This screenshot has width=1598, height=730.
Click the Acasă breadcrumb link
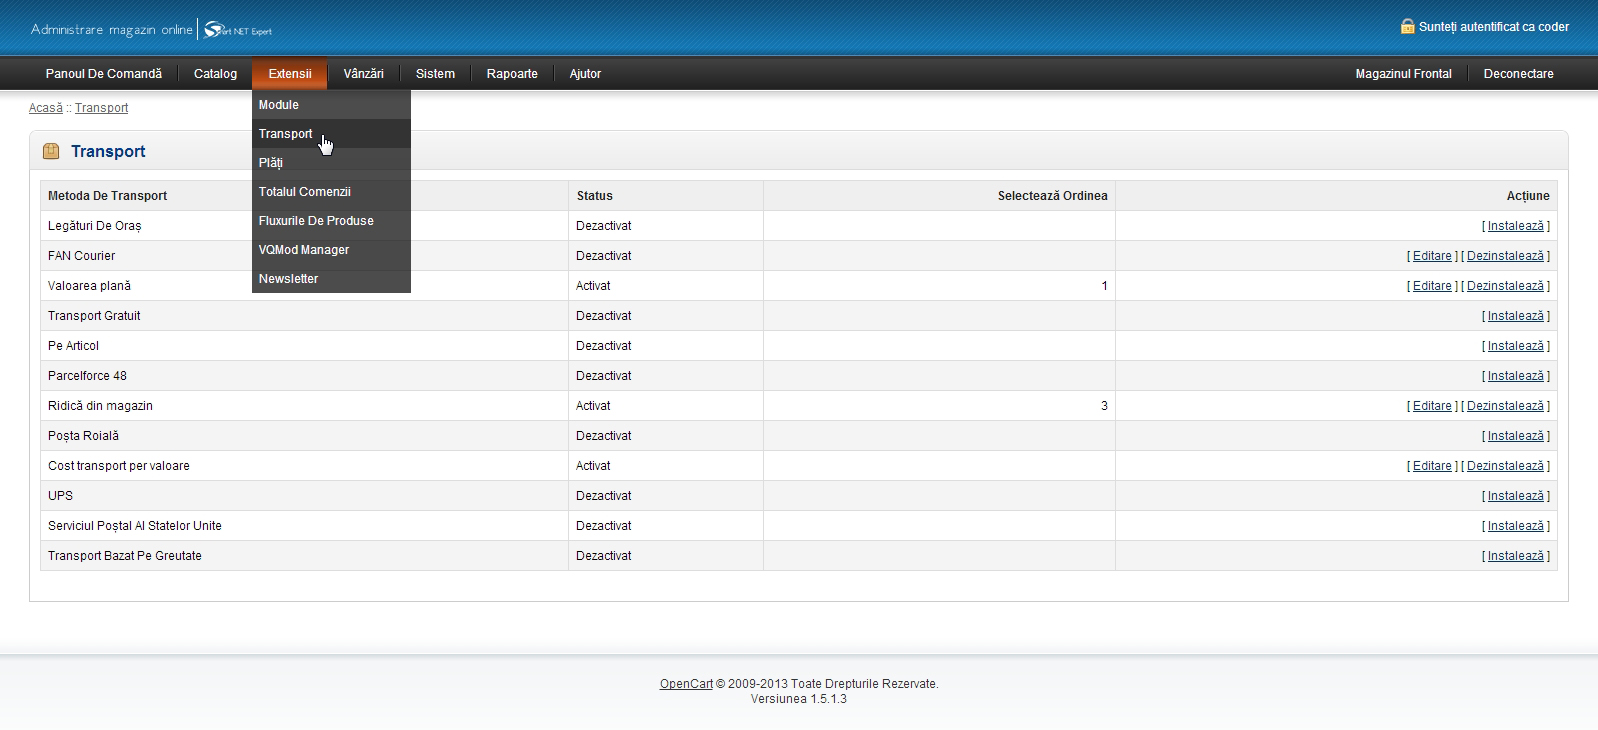[x=45, y=108]
